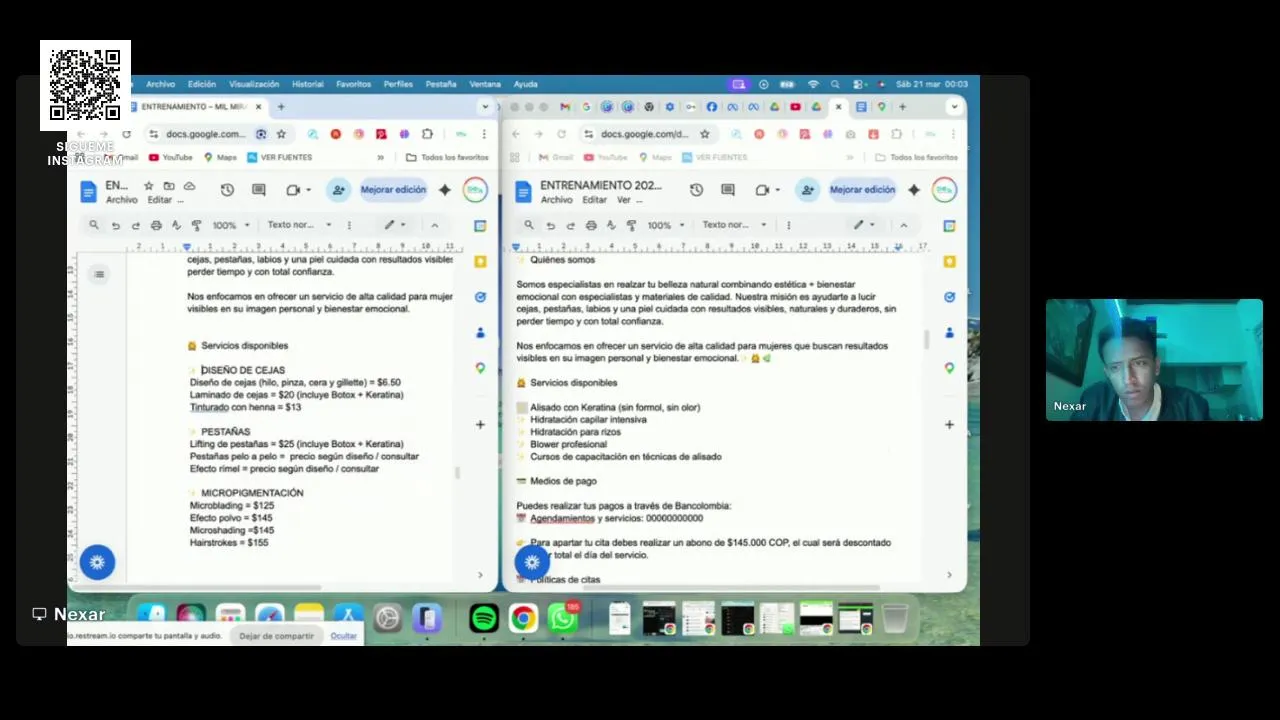Reload the page in the left Chrome window

click(x=126, y=134)
